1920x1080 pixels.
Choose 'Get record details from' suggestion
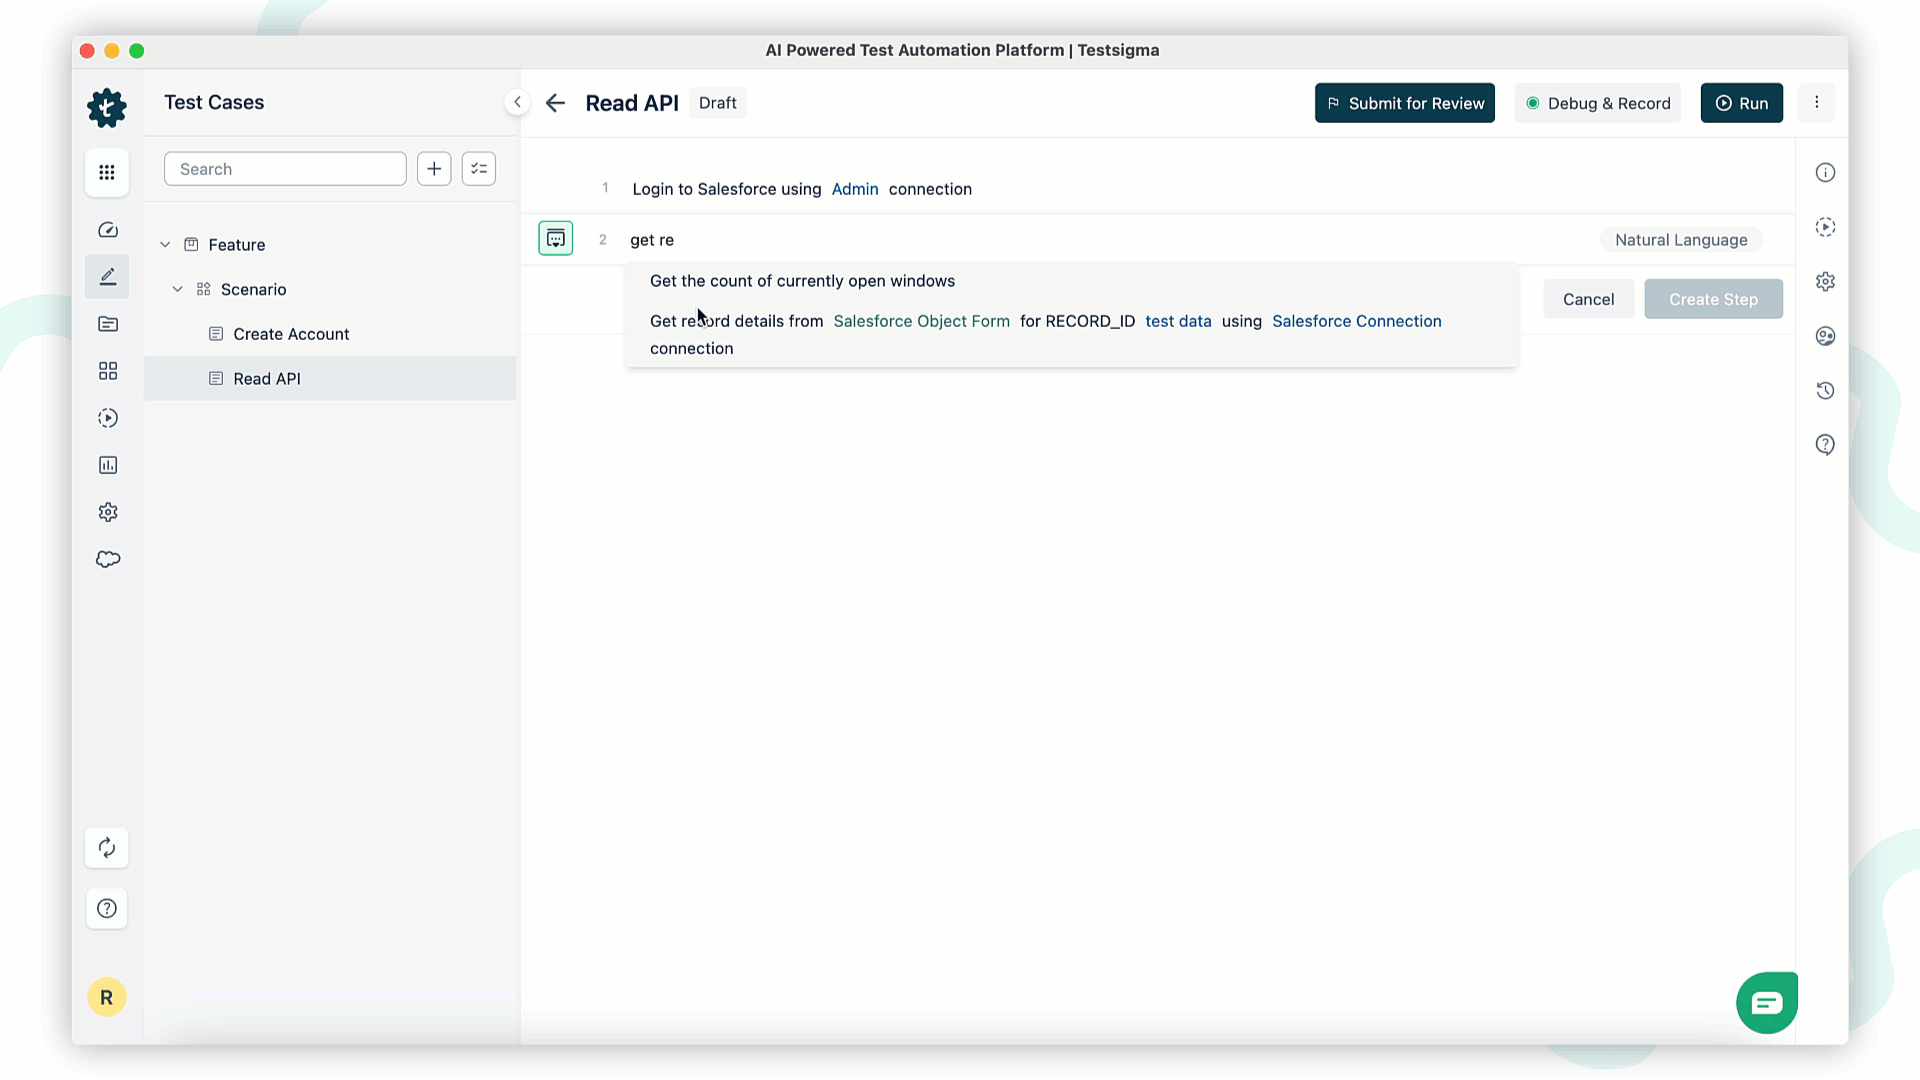click(x=1071, y=334)
